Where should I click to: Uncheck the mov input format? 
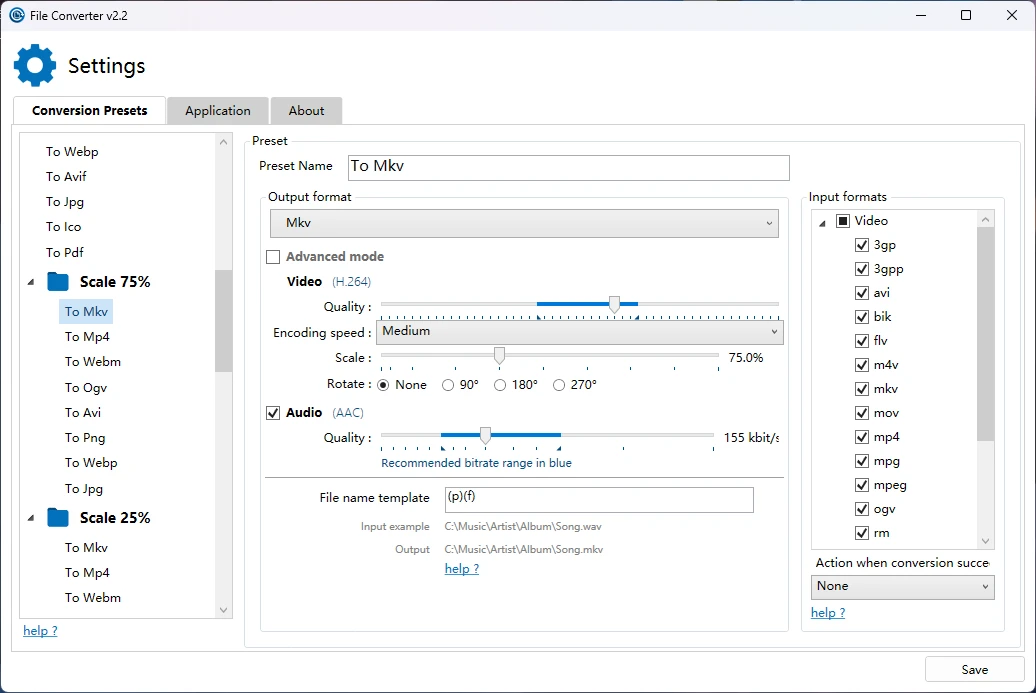862,413
